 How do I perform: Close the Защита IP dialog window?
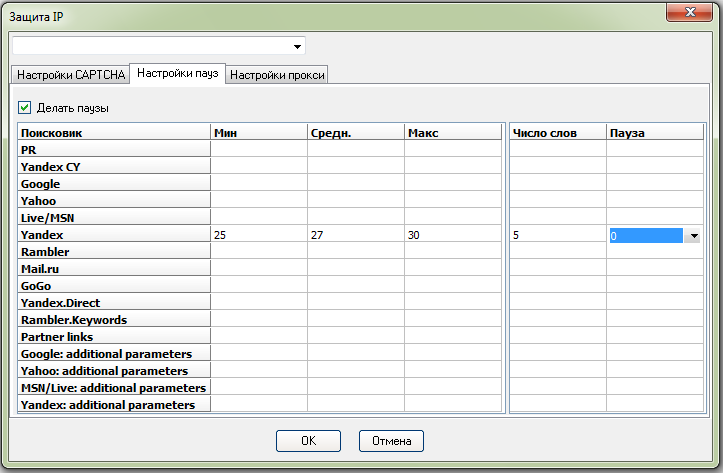[x=689, y=12]
